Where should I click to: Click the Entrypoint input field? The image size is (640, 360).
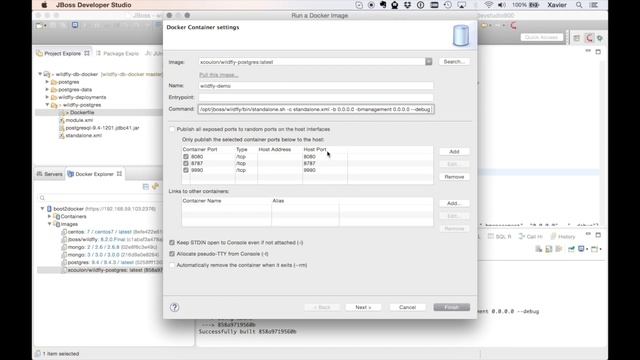point(316,98)
